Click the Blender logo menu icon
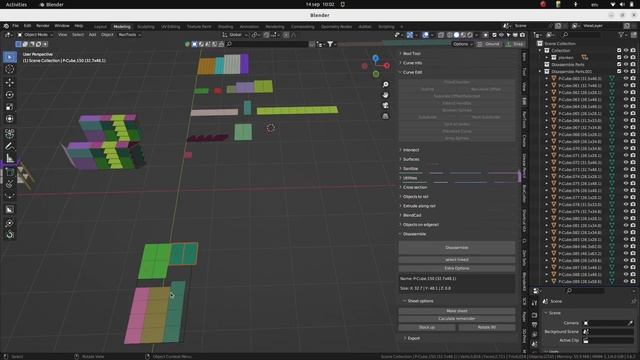The height and width of the screenshot is (360, 640). point(6,26)
